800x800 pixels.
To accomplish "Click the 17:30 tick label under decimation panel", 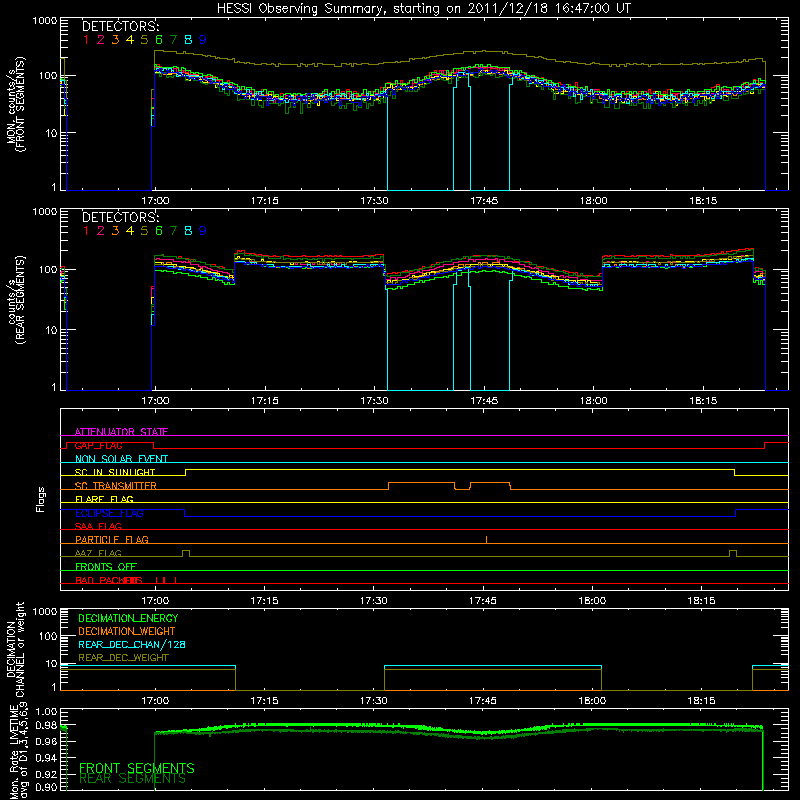I will coord(373,701).
